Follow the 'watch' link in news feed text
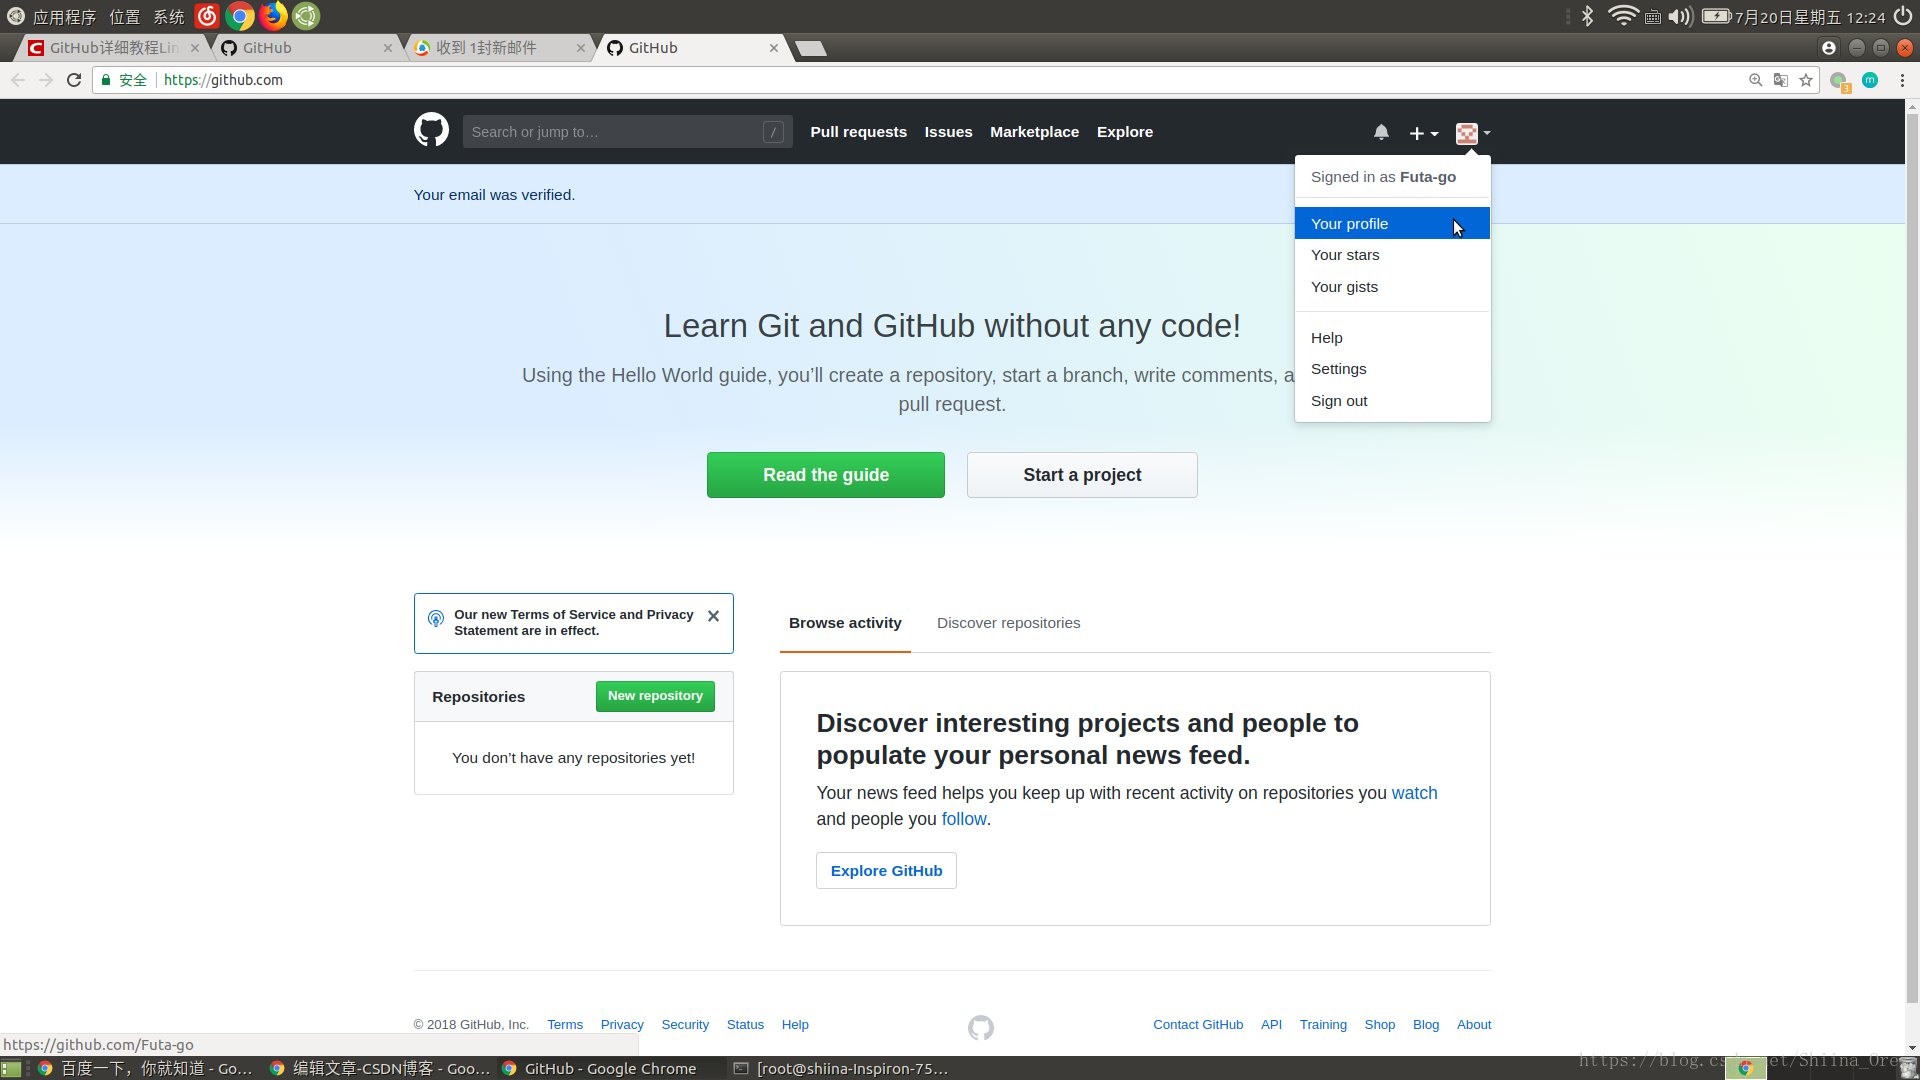The image size is (1920, 1080). point(1414,793)
